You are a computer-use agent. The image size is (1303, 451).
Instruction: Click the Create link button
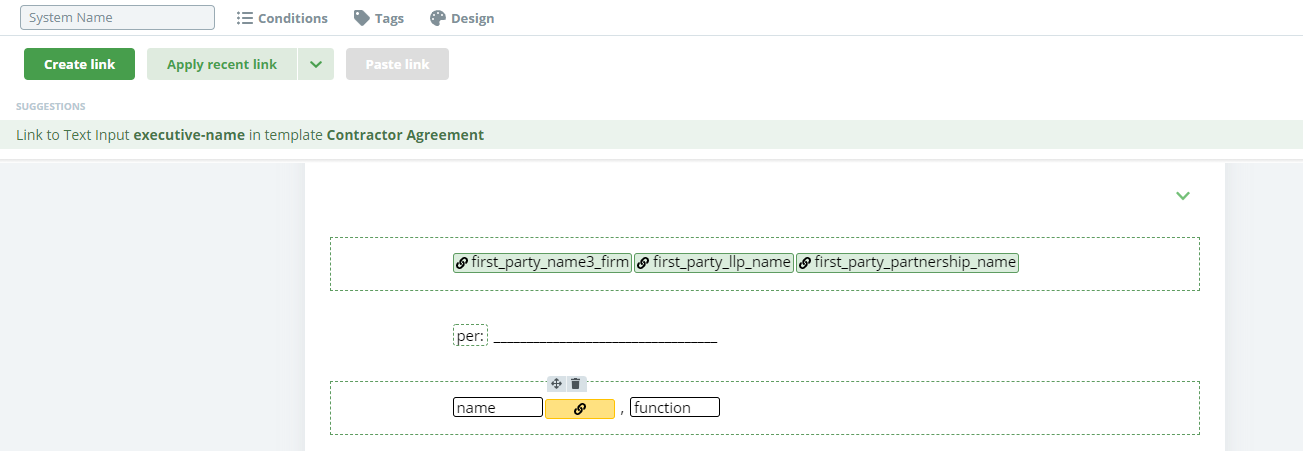[79, 64]
